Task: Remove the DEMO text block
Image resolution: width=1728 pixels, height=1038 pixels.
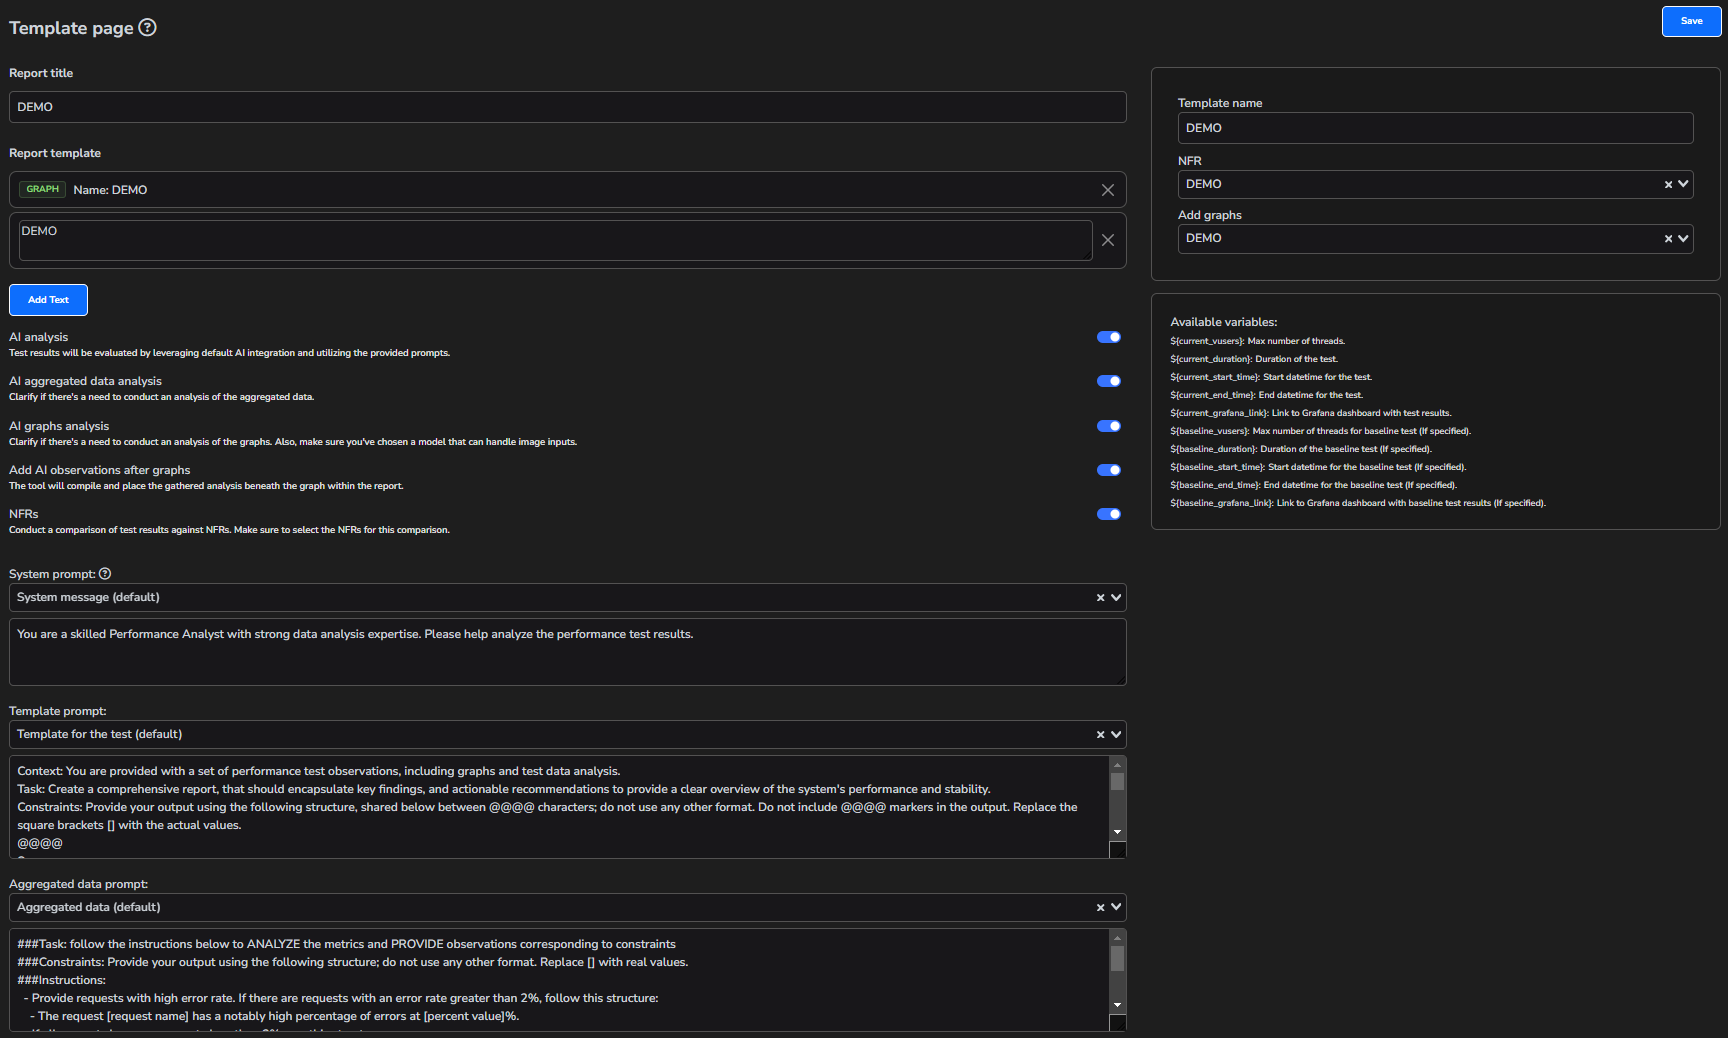Action: (x=1108, y=240)
